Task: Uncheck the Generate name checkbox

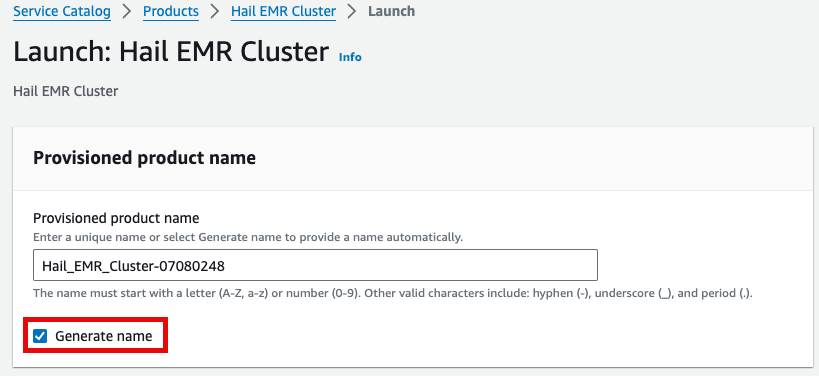Action: pos(40,336)
